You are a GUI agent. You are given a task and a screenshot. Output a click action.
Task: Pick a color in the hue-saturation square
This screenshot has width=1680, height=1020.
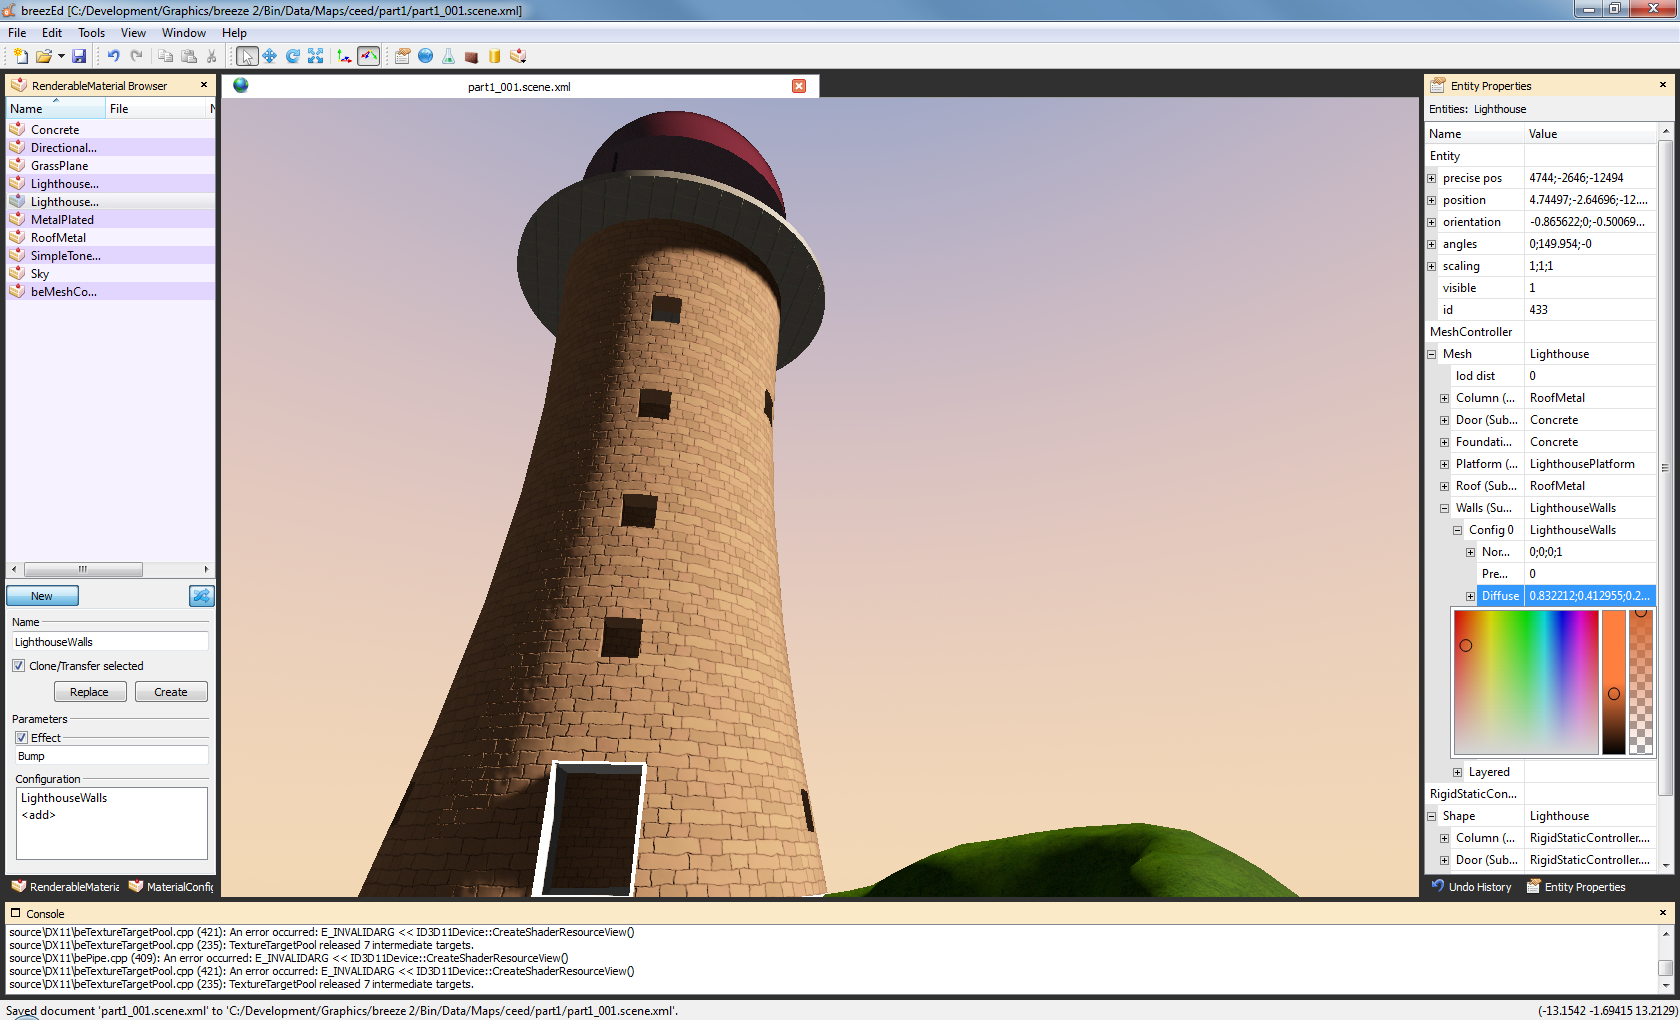pyautogui.click(x=1525, y=682)
